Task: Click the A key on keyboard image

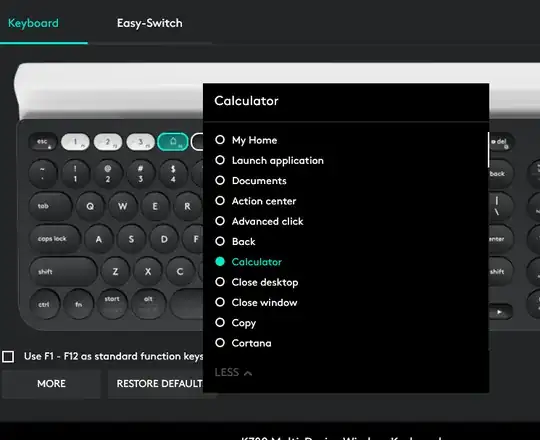Action: pos(98,239)
